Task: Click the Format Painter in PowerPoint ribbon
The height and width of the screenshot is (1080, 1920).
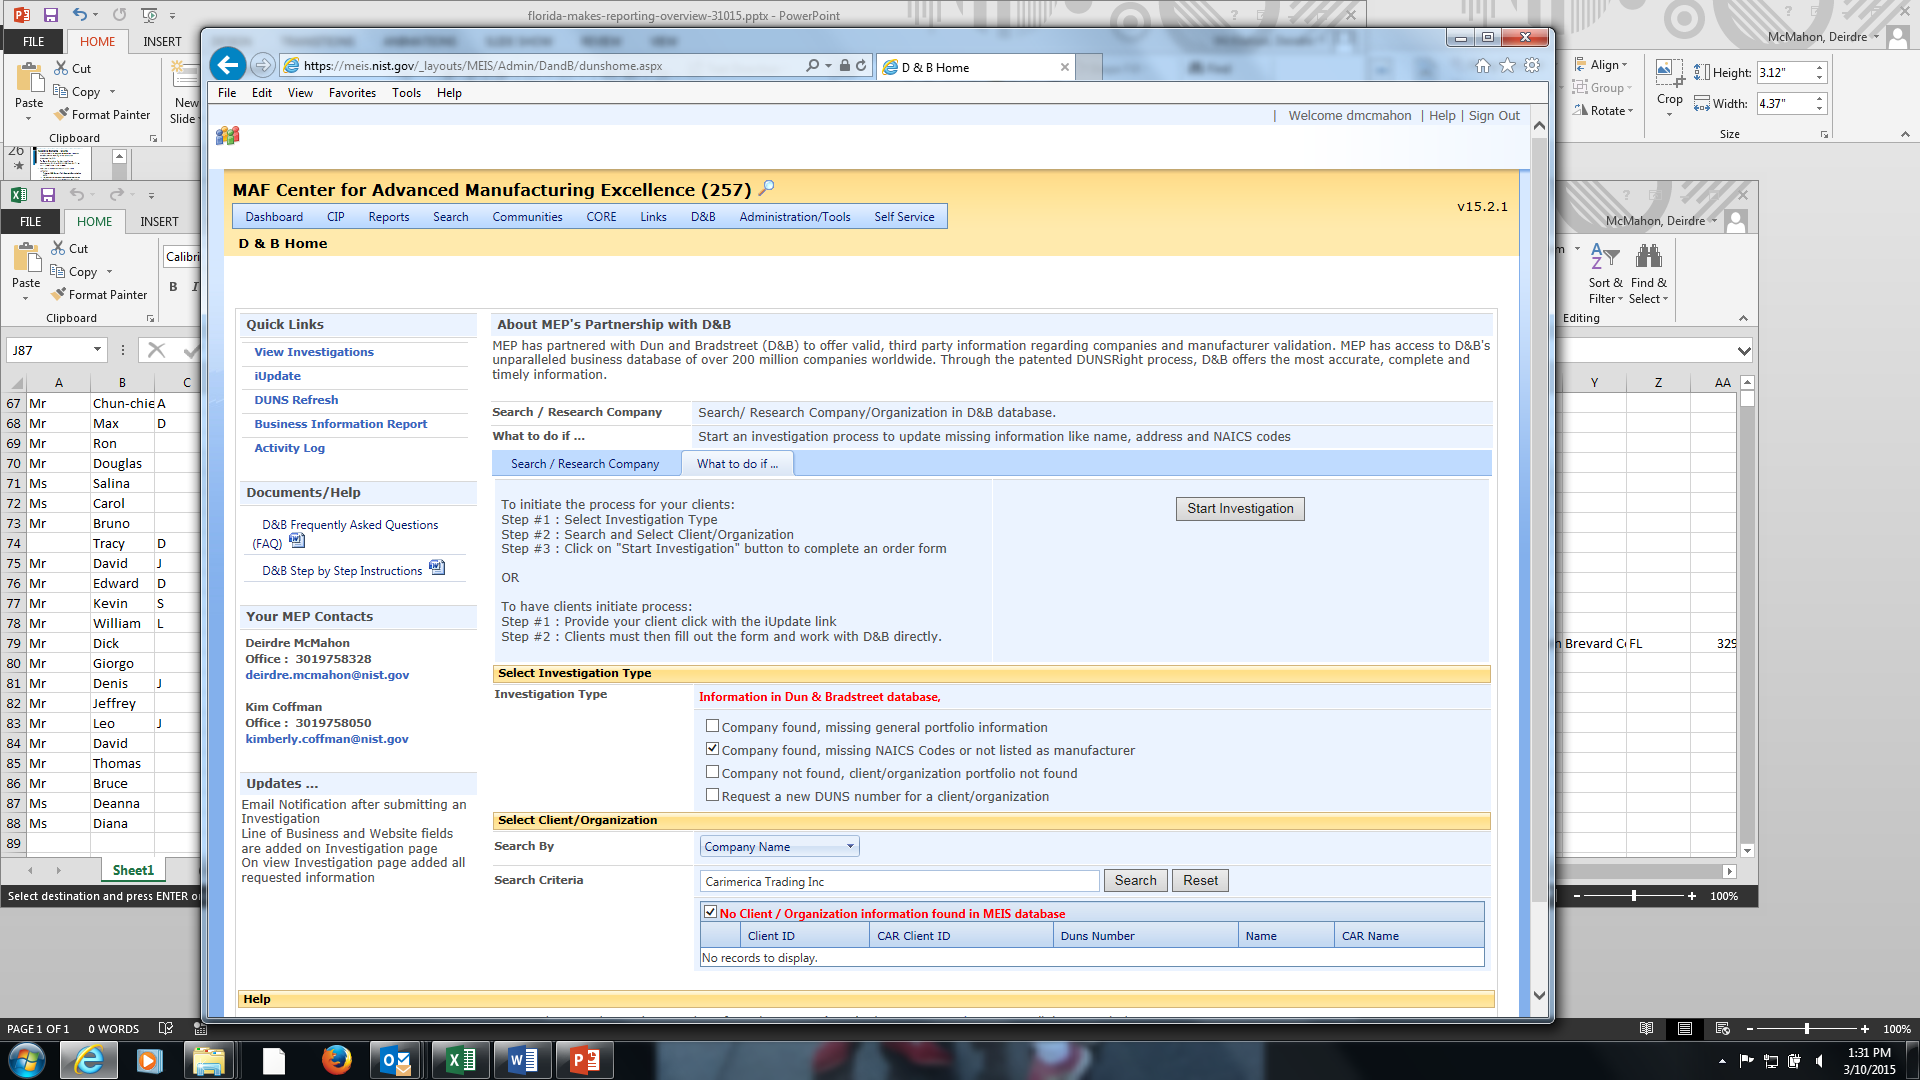Action: pos(103,115)
